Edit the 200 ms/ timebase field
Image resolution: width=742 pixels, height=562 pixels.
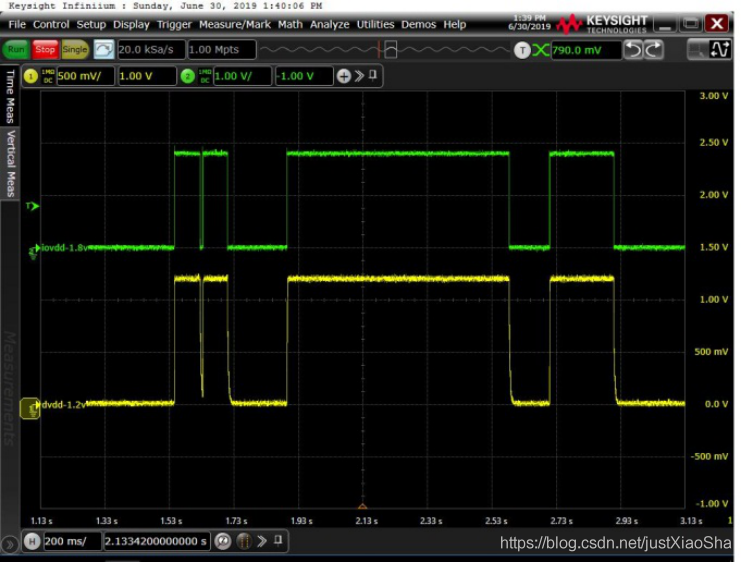pos(72,541)
